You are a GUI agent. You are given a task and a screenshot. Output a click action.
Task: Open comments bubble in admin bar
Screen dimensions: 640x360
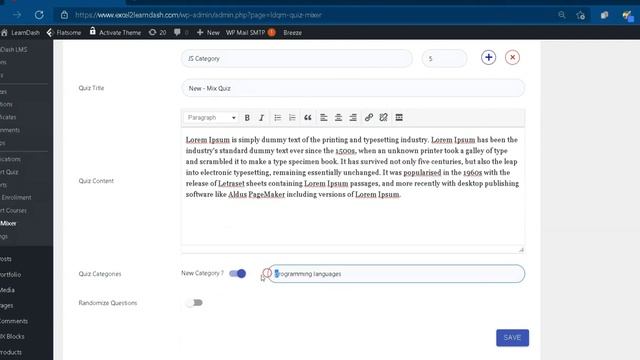coord(181,32)
